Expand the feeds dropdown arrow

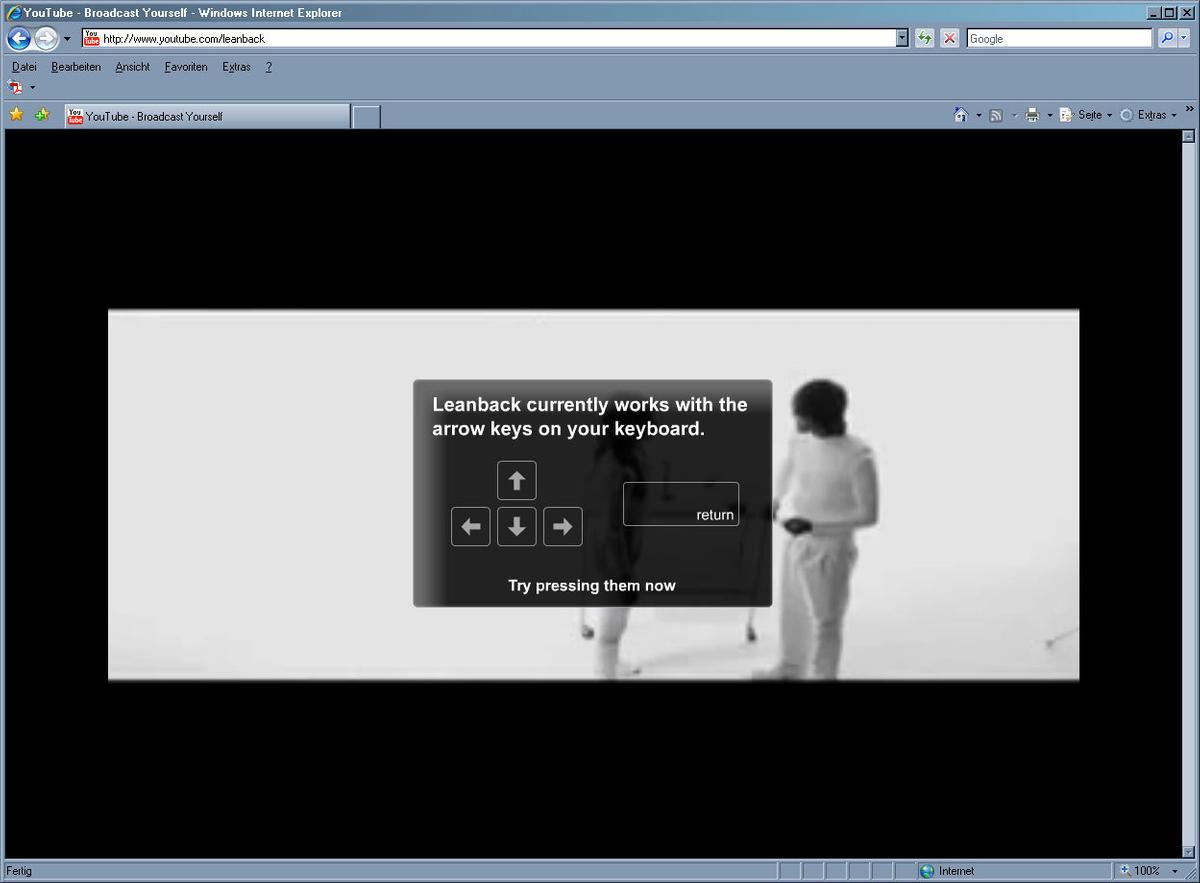click(1014, 115)
